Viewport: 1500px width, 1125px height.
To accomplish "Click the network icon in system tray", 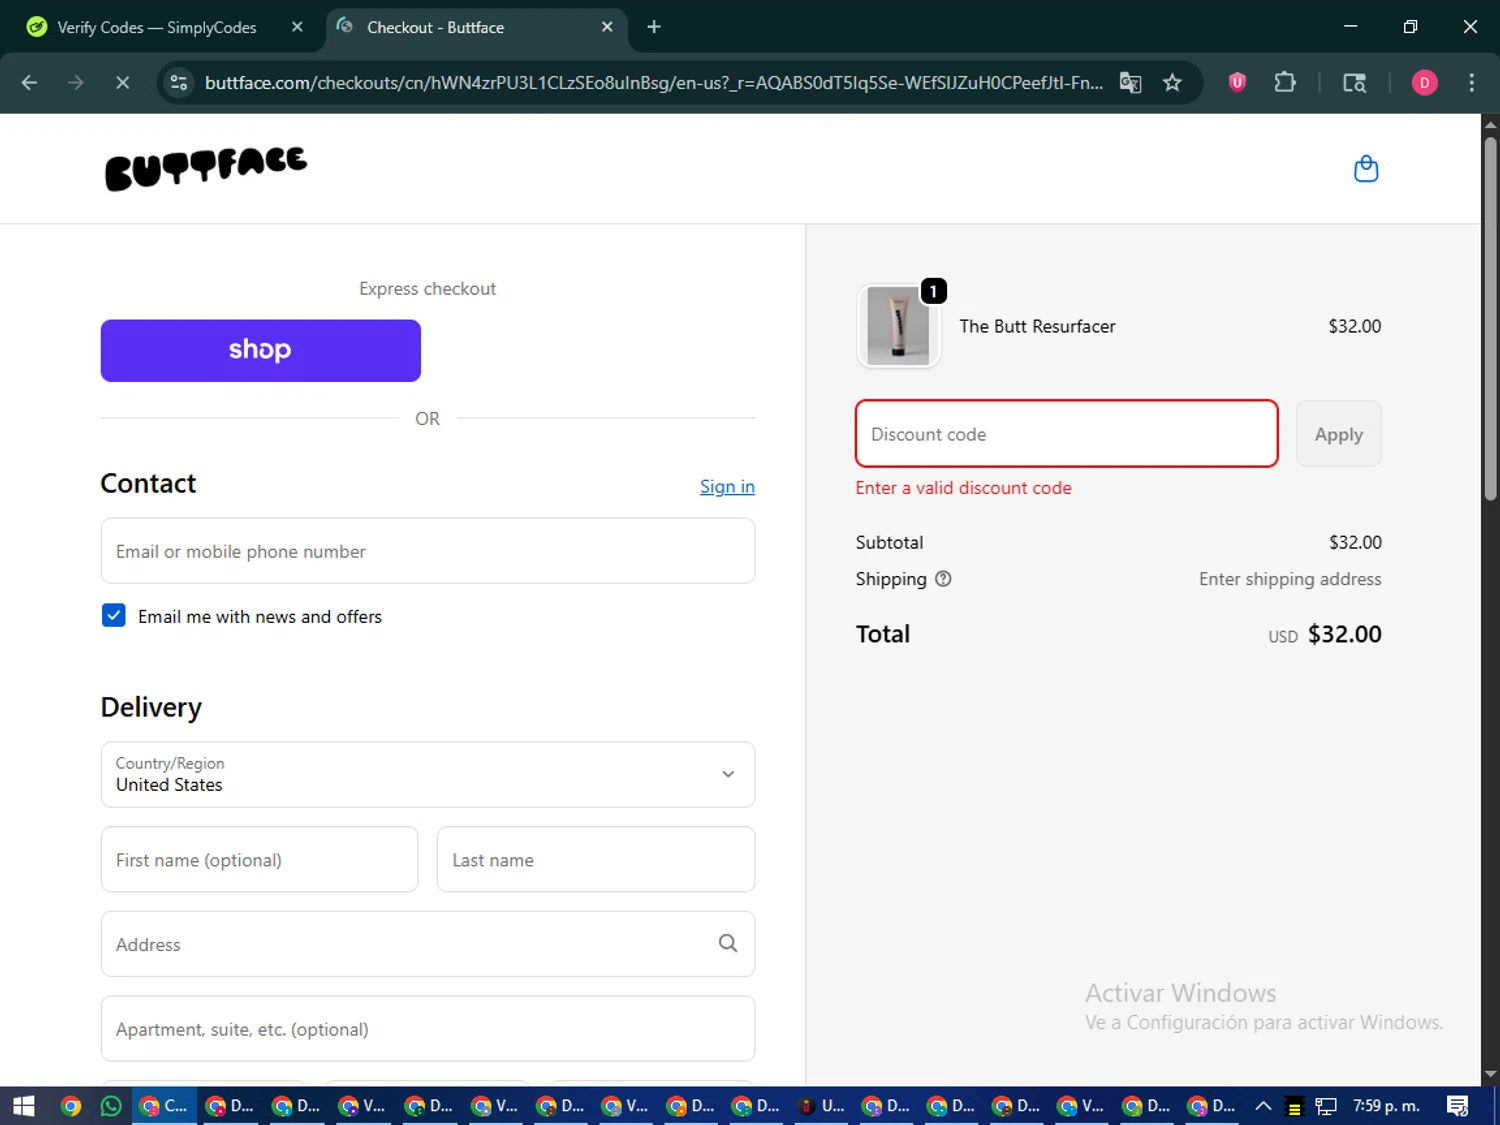I will coord(1326,1106).
